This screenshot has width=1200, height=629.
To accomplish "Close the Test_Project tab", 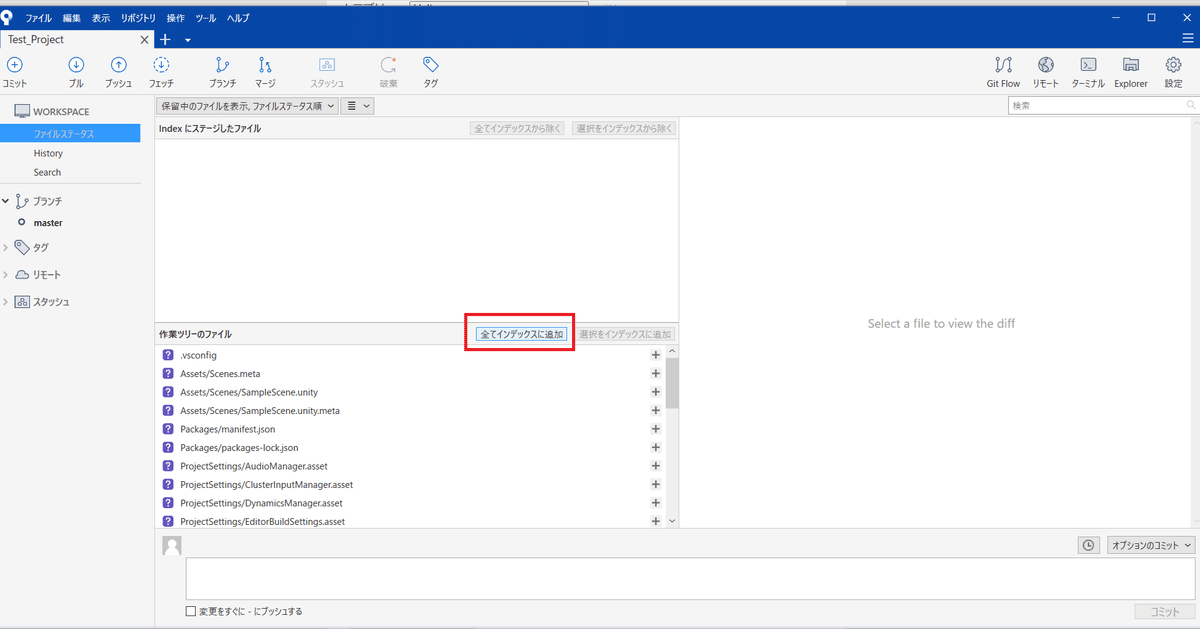I will click(x=145, y=40).
